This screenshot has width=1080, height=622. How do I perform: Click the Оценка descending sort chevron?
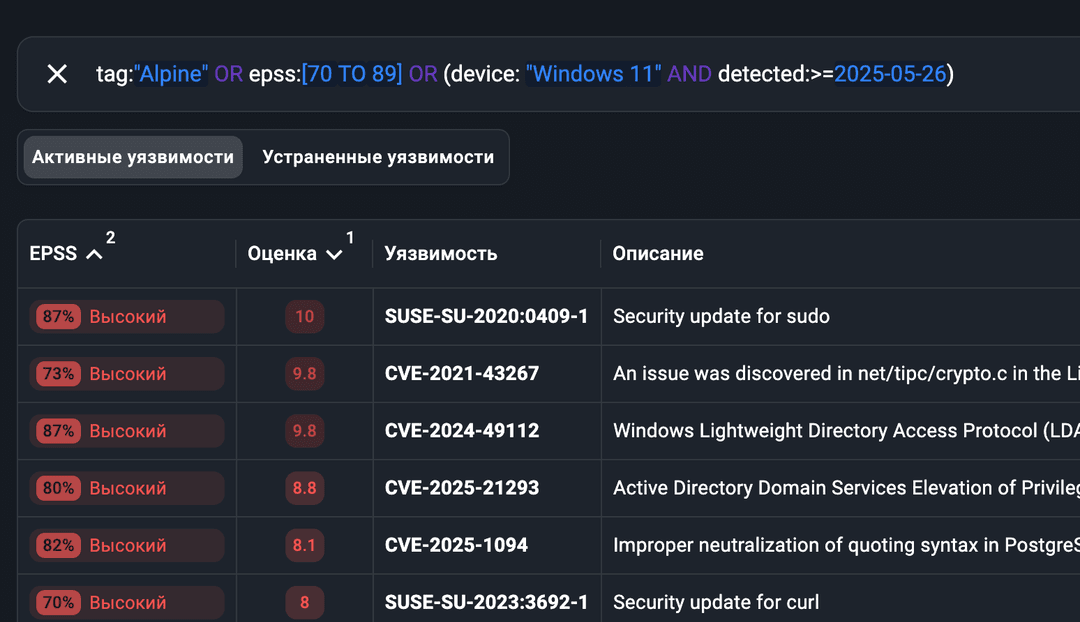334,255
